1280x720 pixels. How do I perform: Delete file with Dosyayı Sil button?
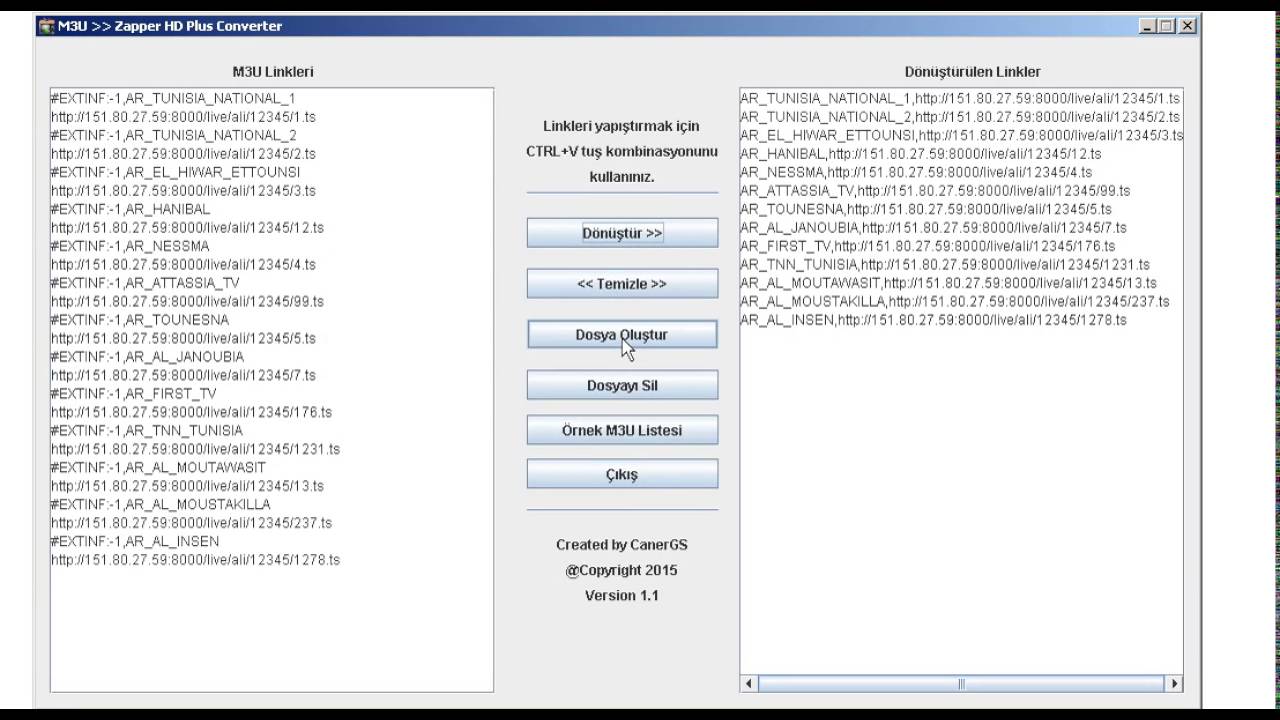tap(622, 386)
